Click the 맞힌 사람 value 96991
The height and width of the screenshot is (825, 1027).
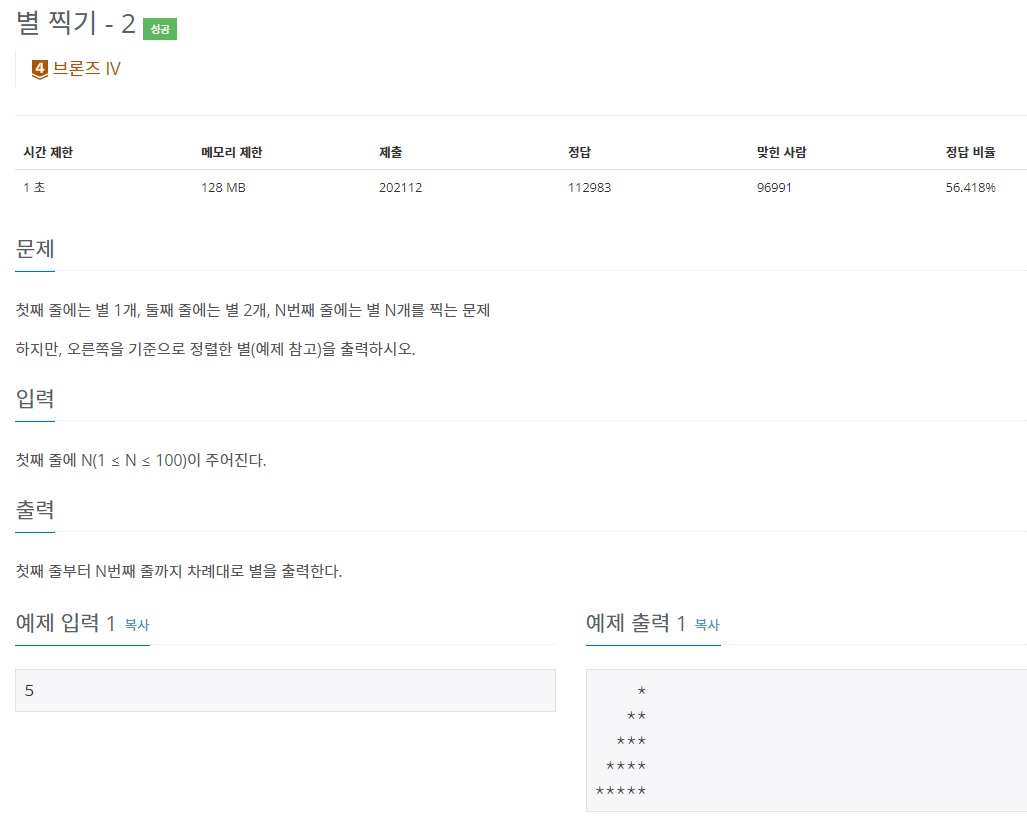click(772, 187)
